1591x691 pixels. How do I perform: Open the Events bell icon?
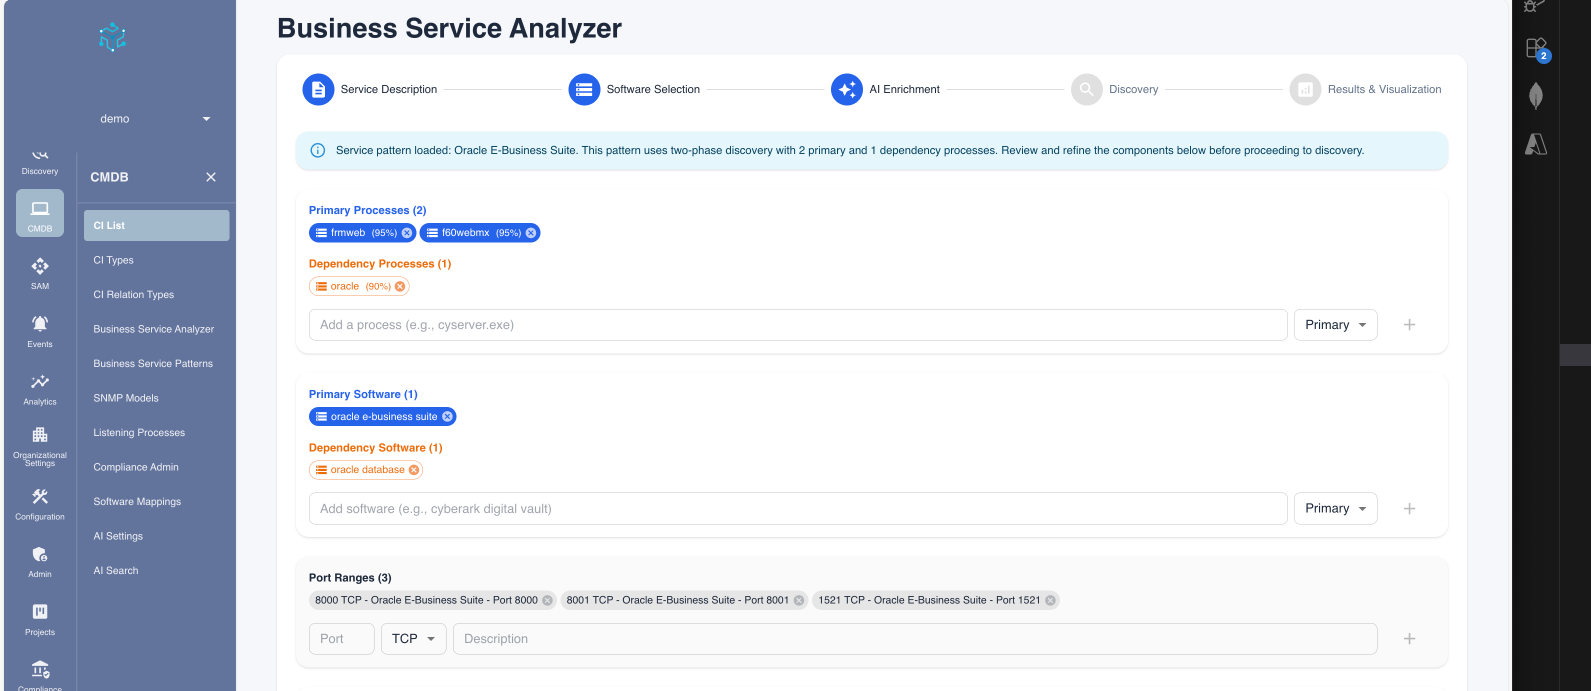click(40, 324)
